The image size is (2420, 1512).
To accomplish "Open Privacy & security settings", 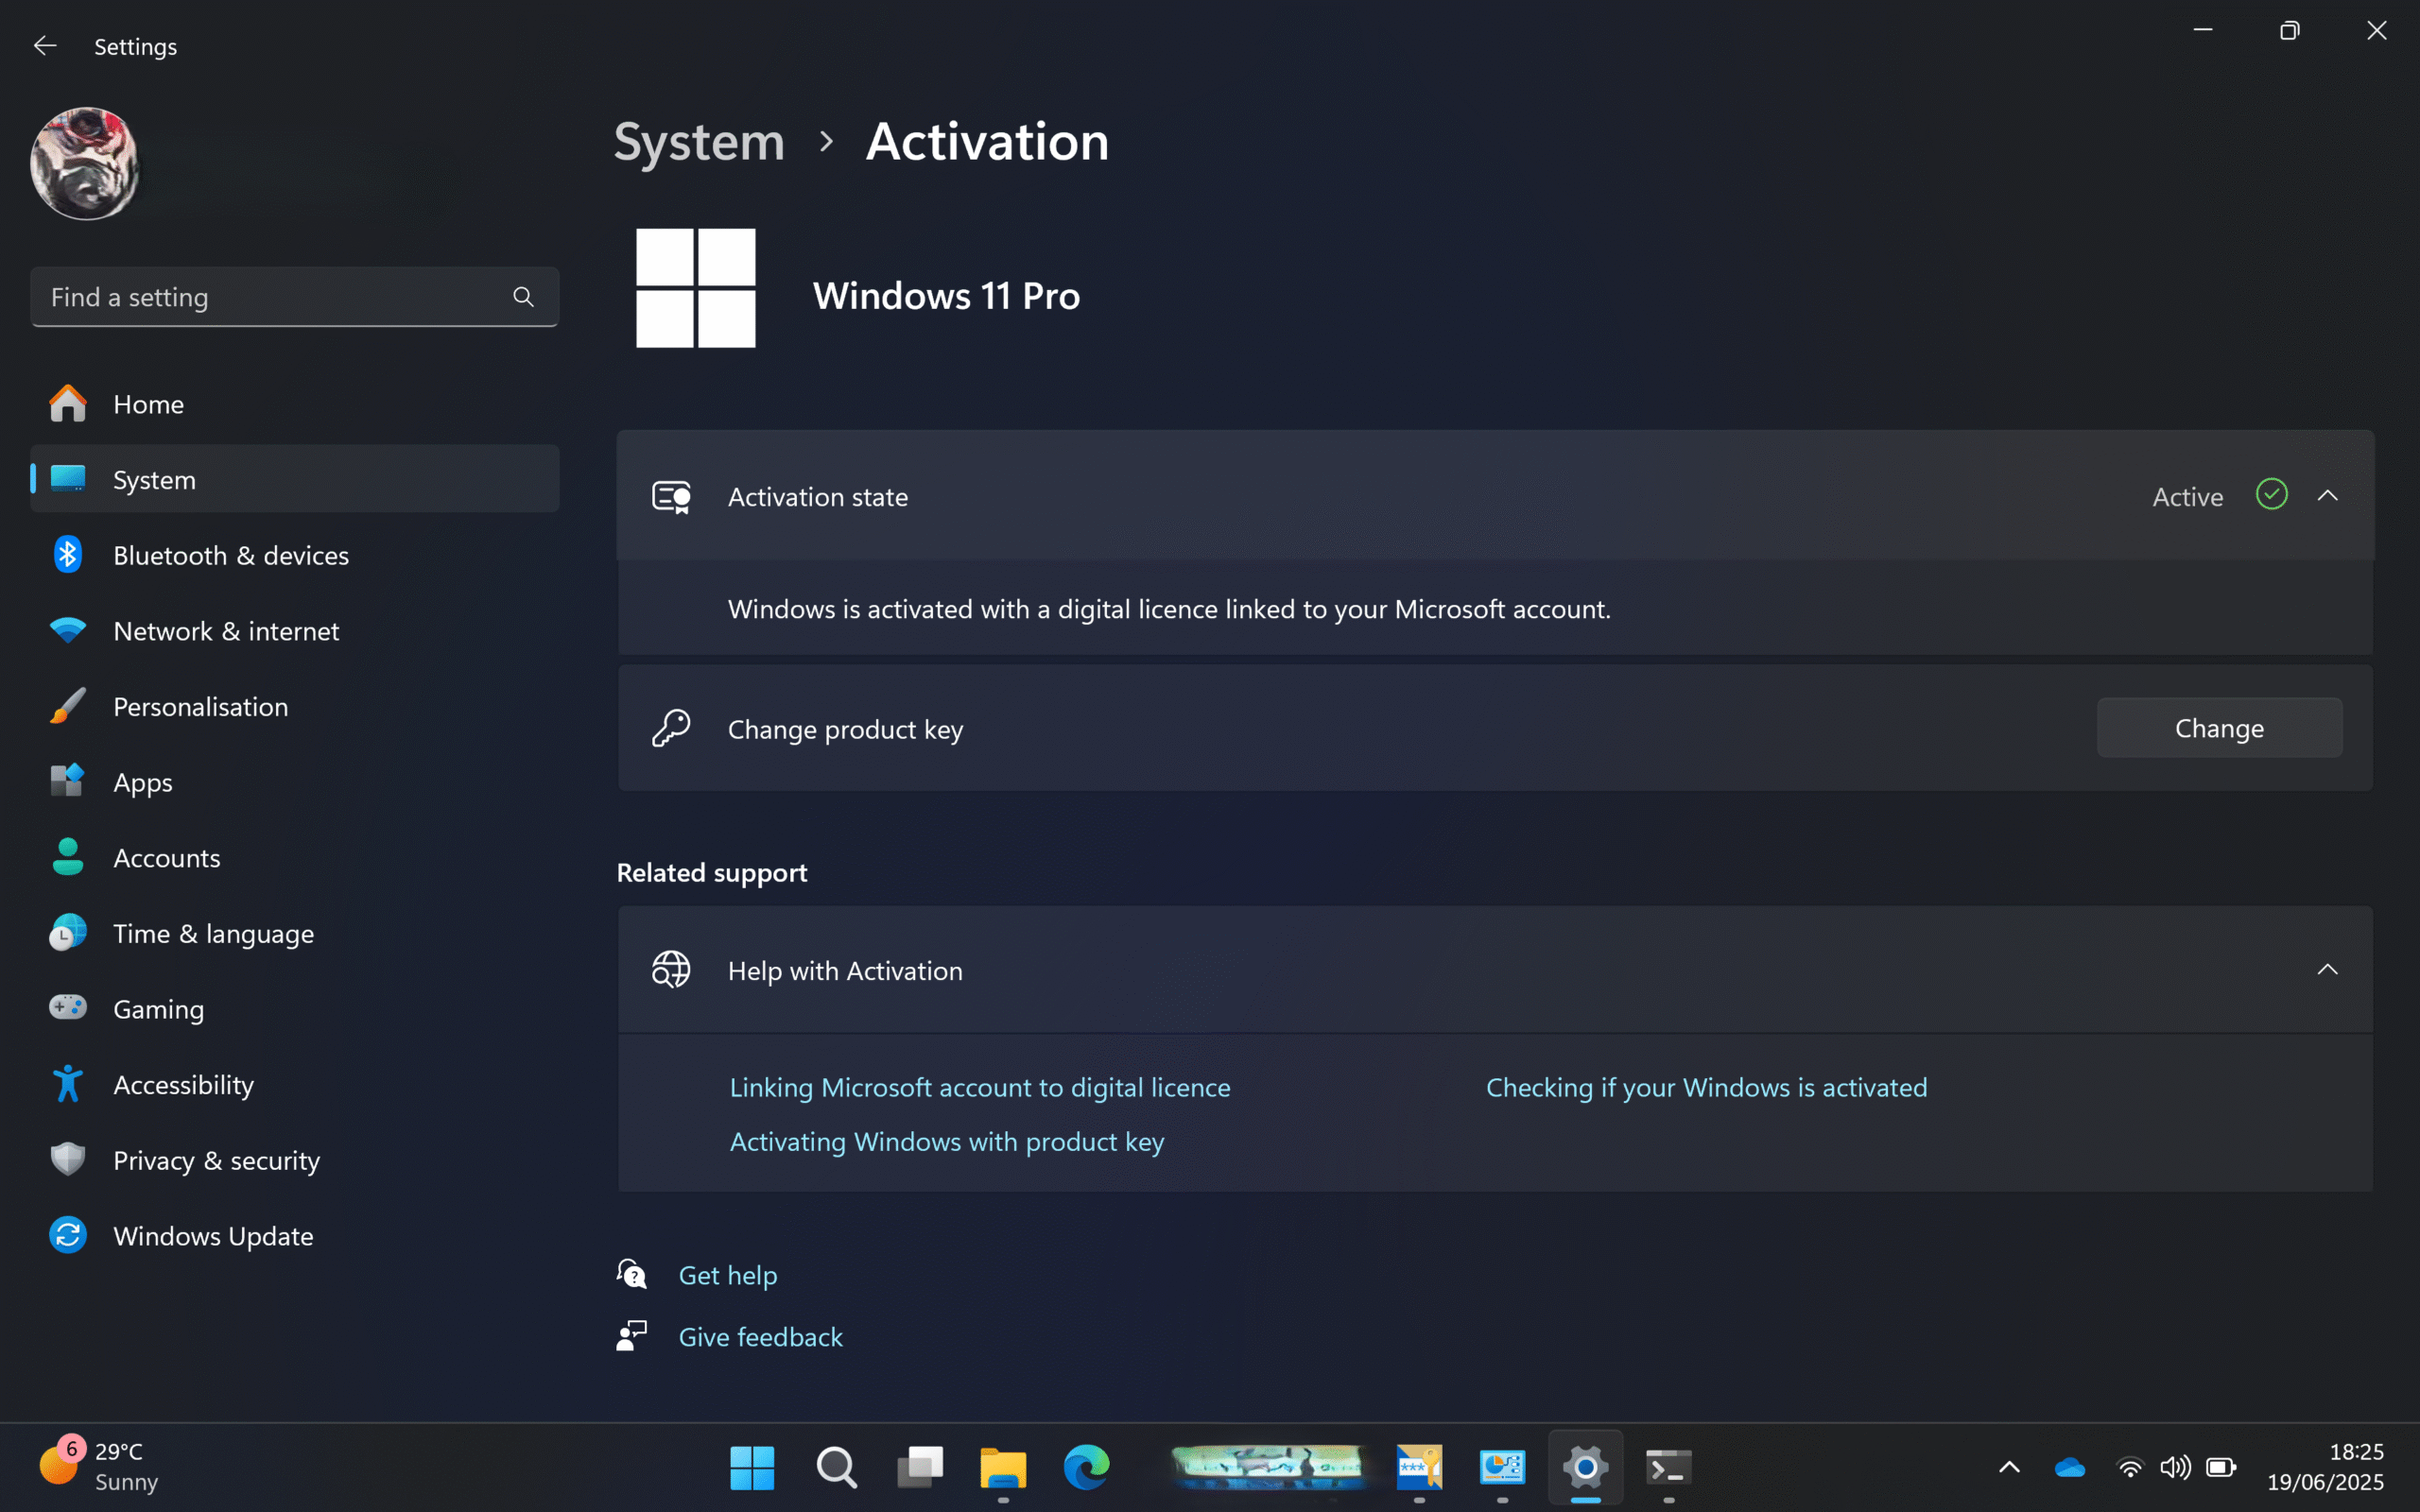I will click(x=294, y=1160).
